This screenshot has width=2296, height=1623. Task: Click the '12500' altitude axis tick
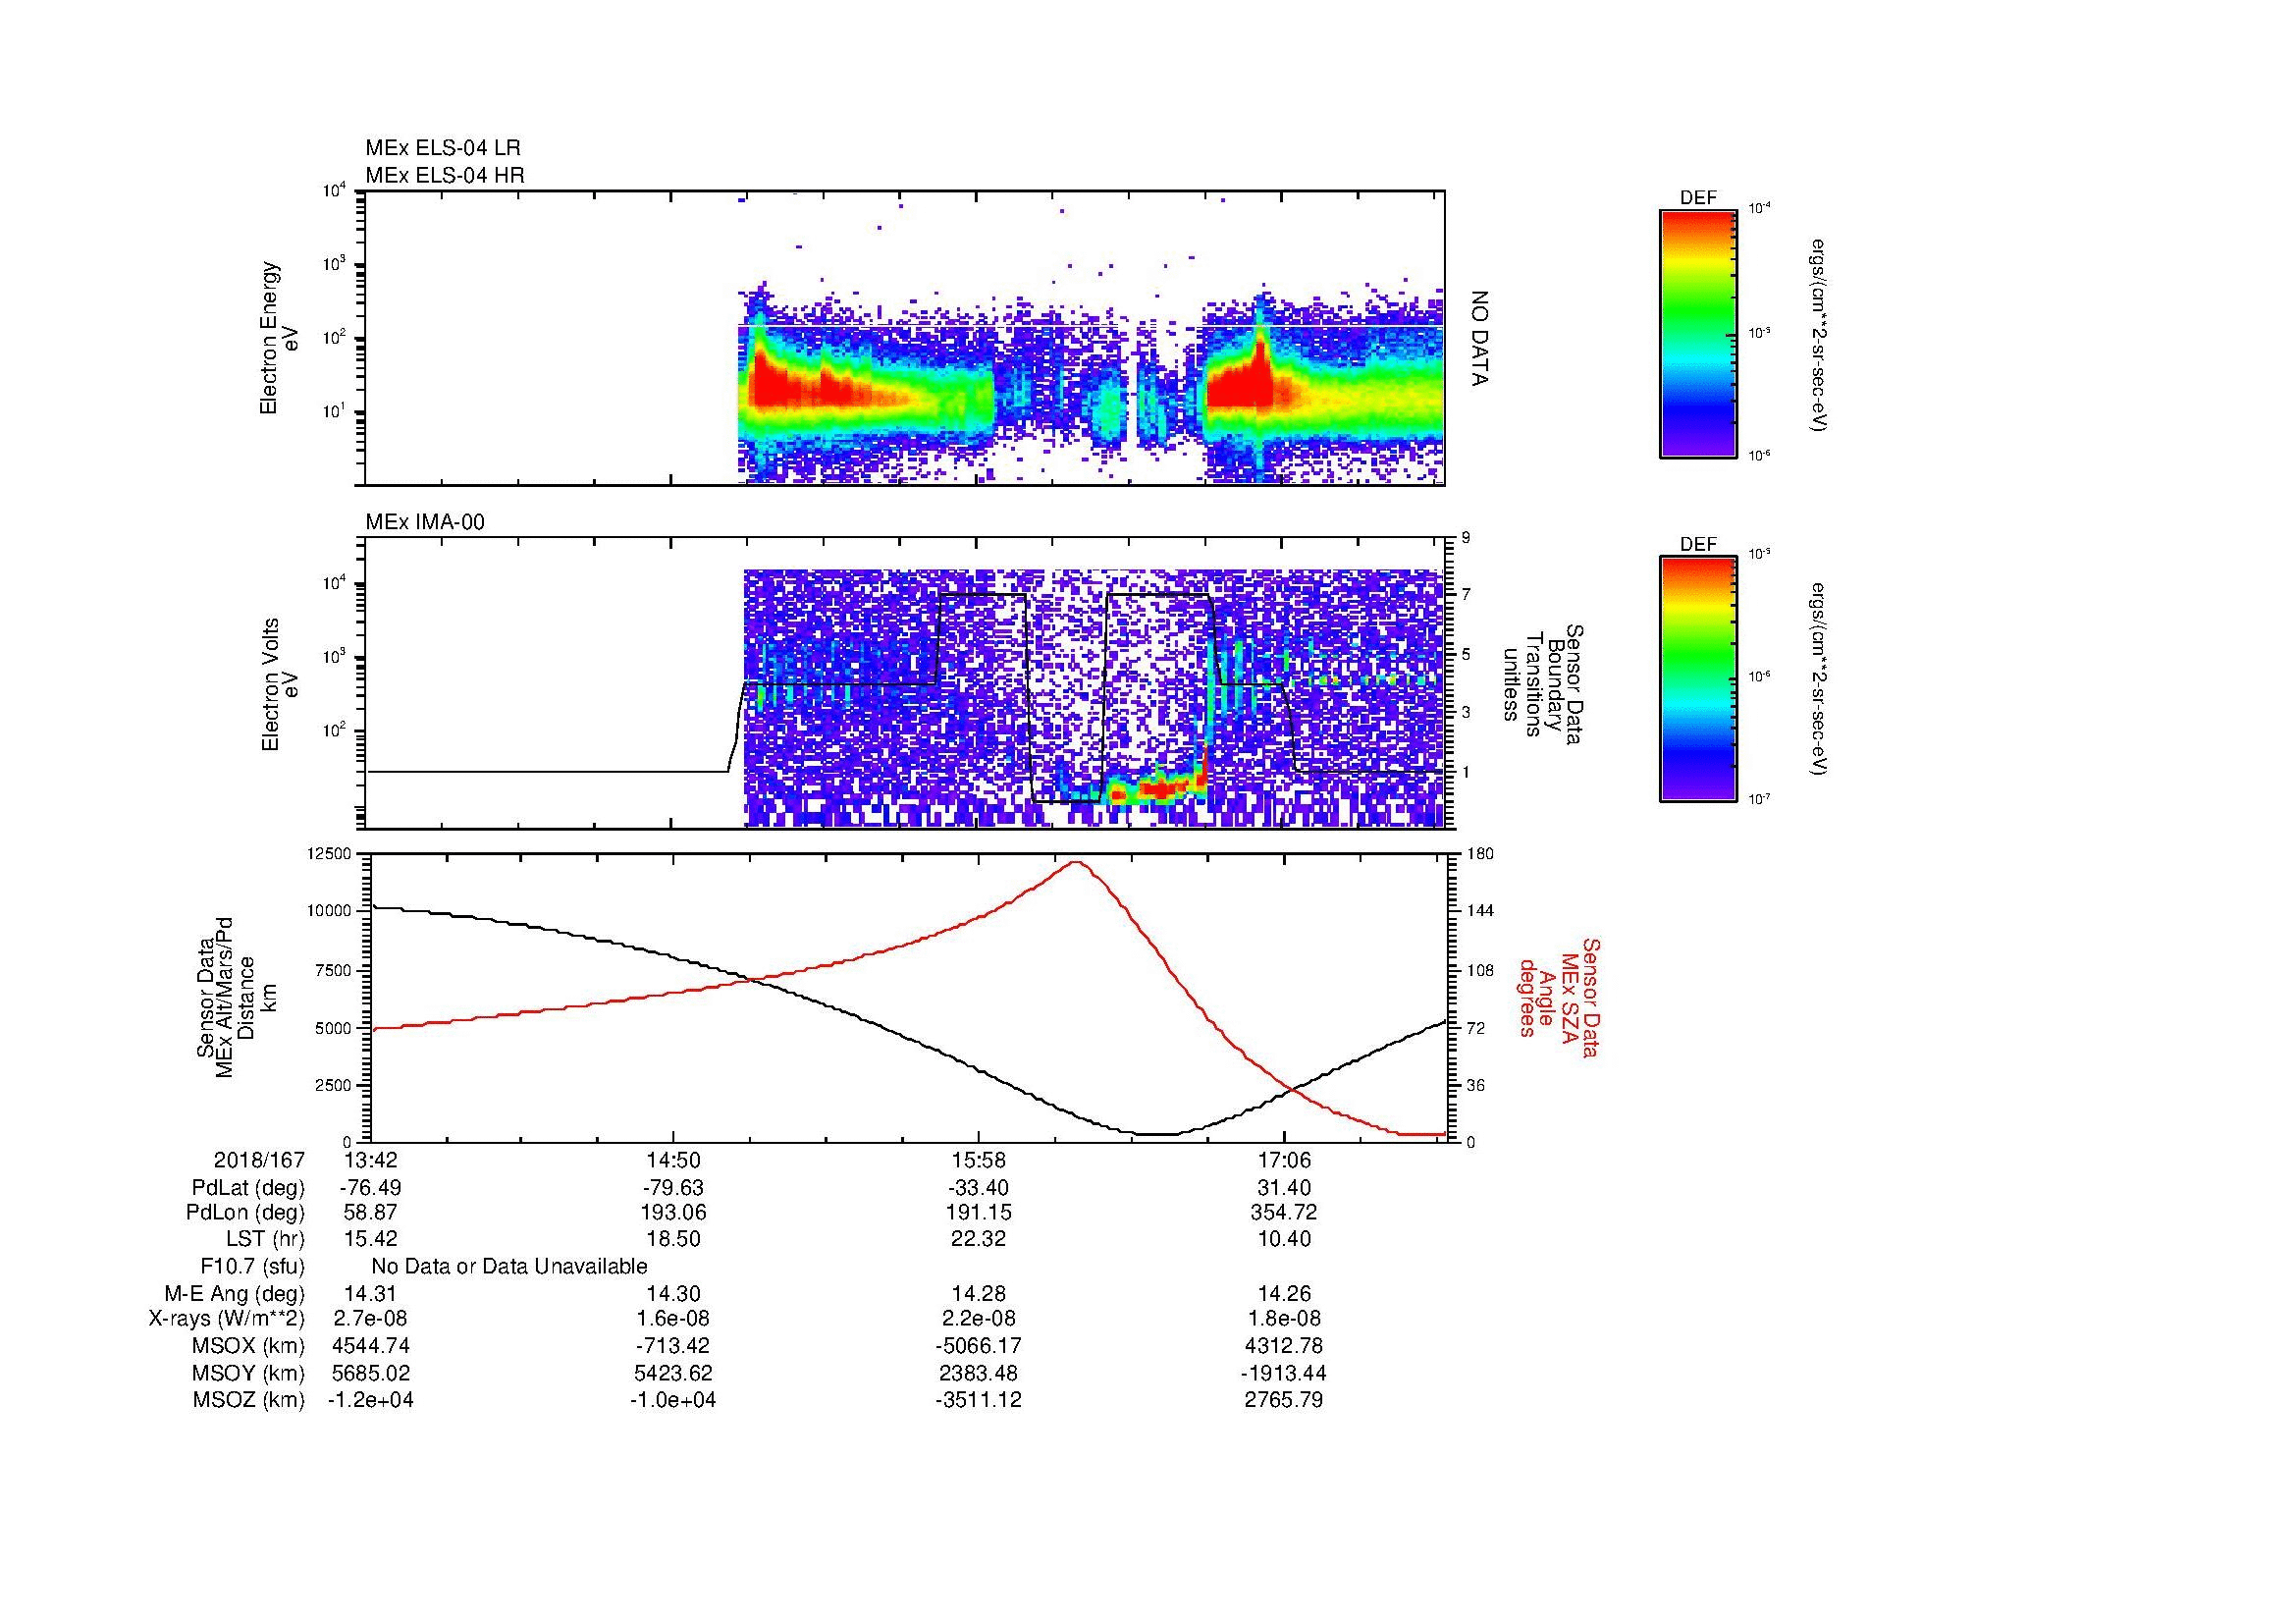tap(331, 854)
